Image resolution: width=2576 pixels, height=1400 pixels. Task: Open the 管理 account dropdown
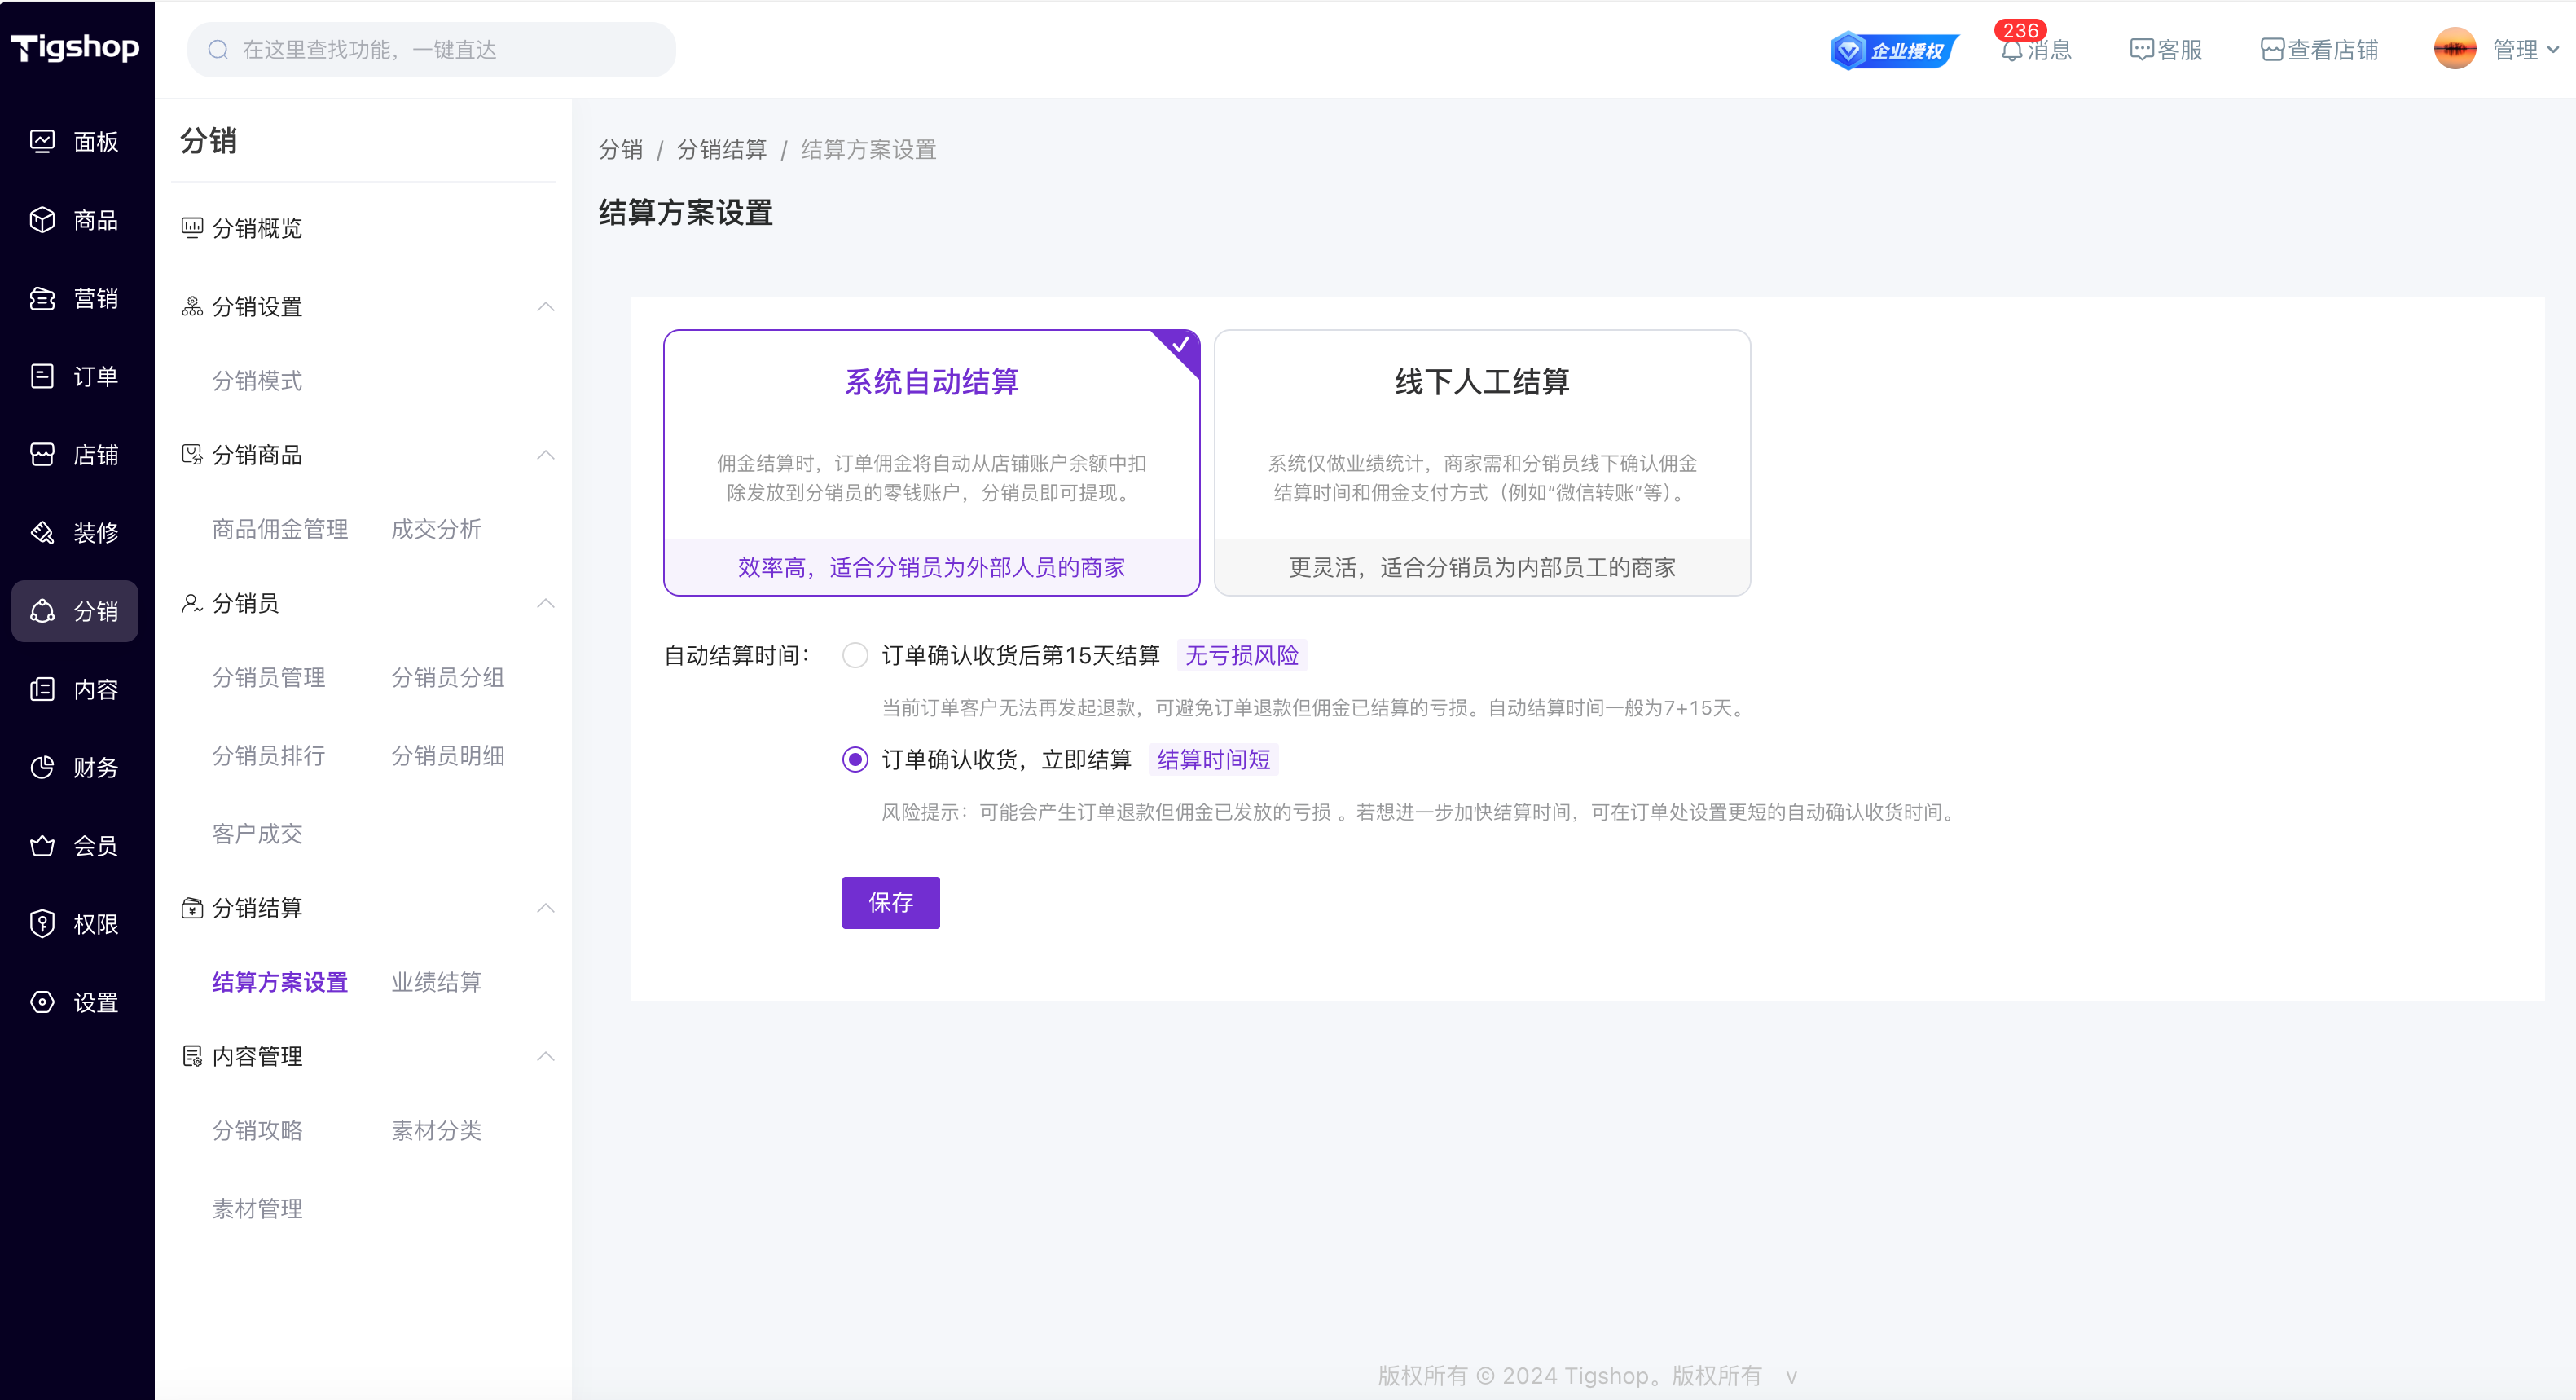pos(2526,50)
